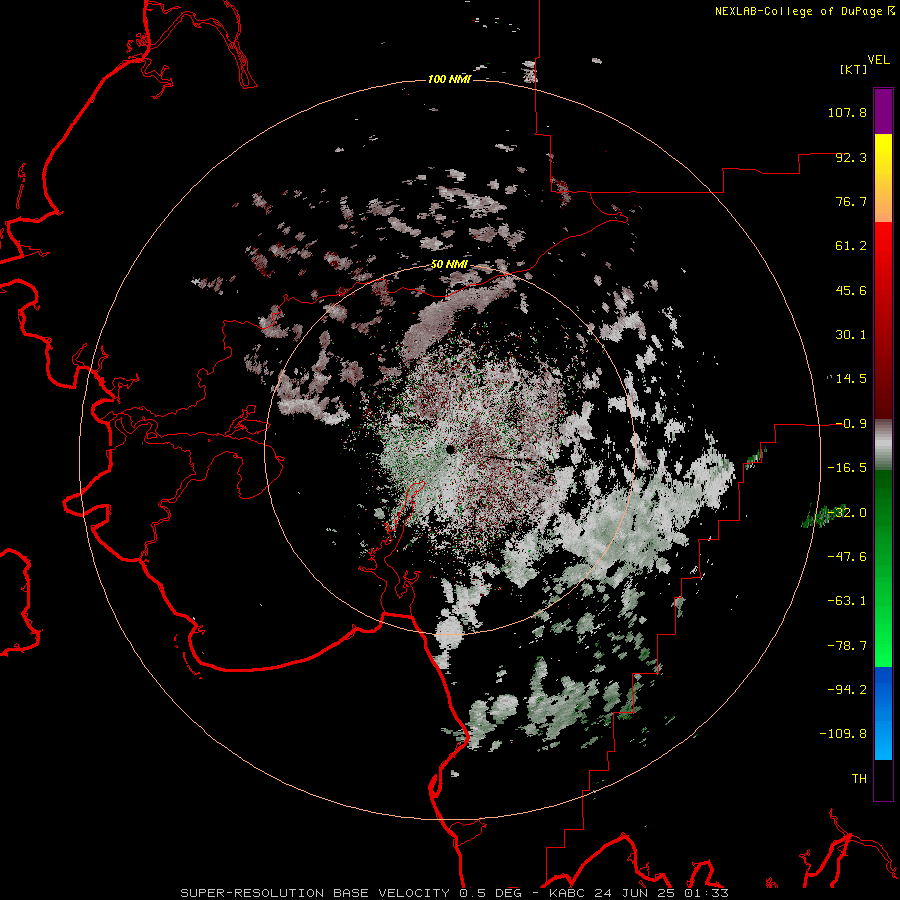Pick the black TH segment of the scale
The image size is (900, 900).
pyautogui.click(x=883, y=780)
